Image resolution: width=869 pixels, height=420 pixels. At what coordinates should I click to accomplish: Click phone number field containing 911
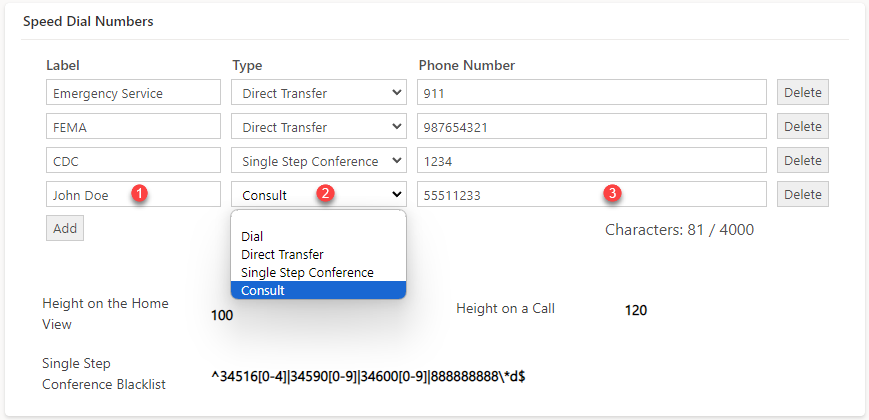point(592,93)
